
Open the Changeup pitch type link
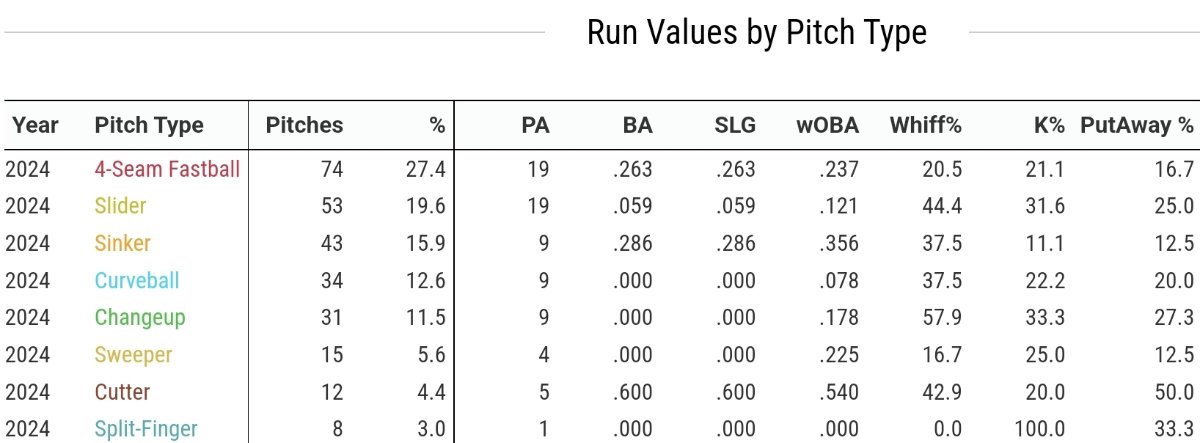click(x=140, y=318)
